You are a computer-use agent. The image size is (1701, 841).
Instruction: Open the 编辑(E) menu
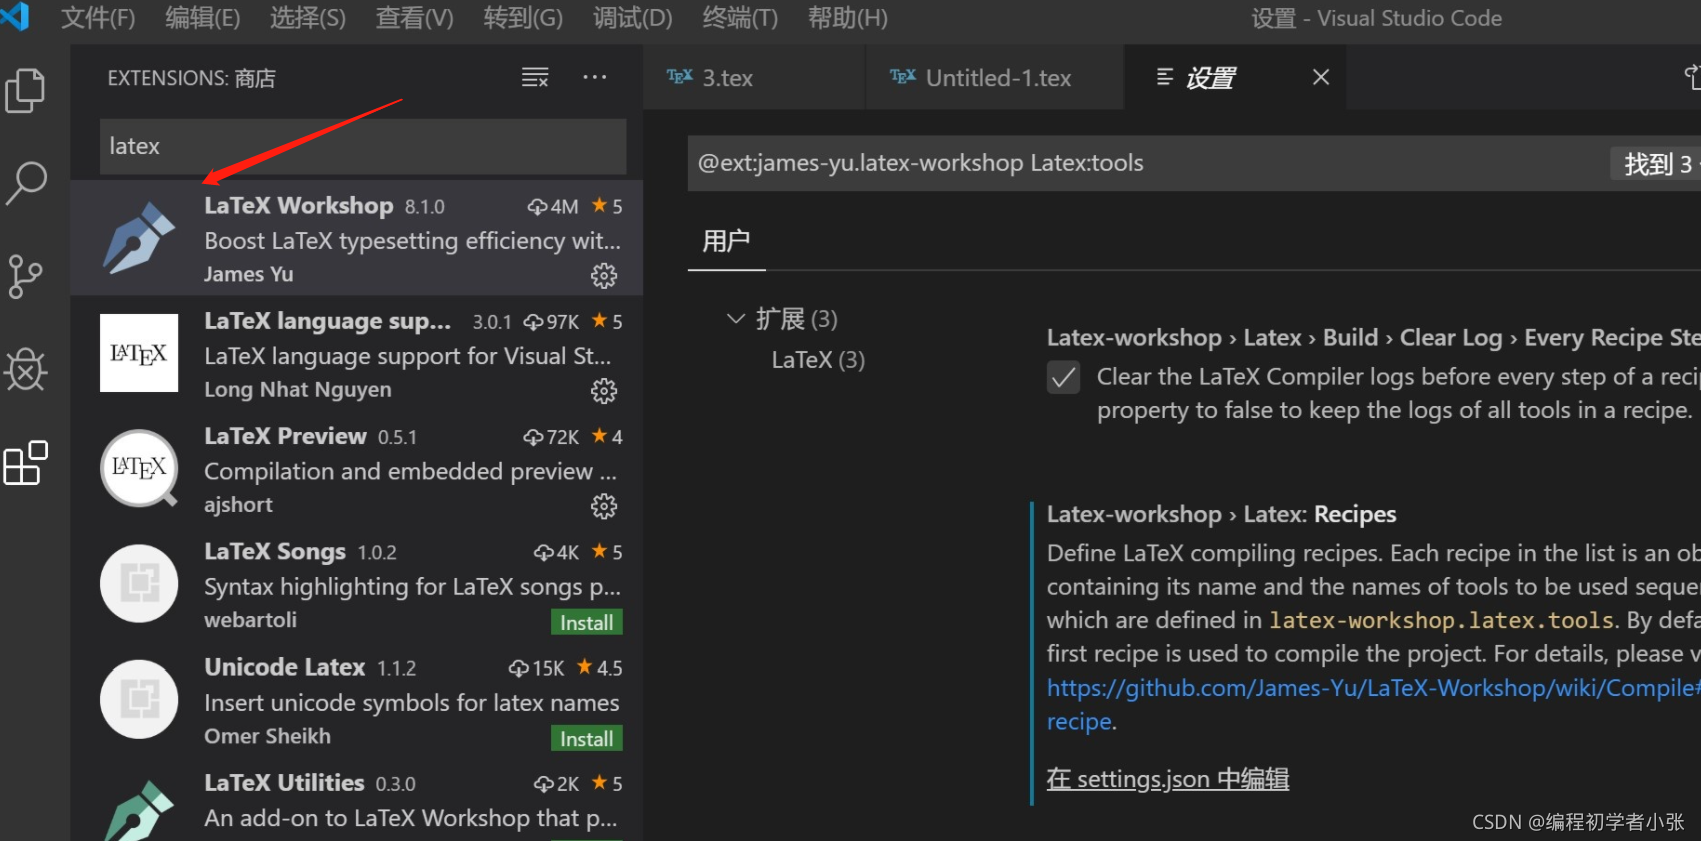(202, 18)
